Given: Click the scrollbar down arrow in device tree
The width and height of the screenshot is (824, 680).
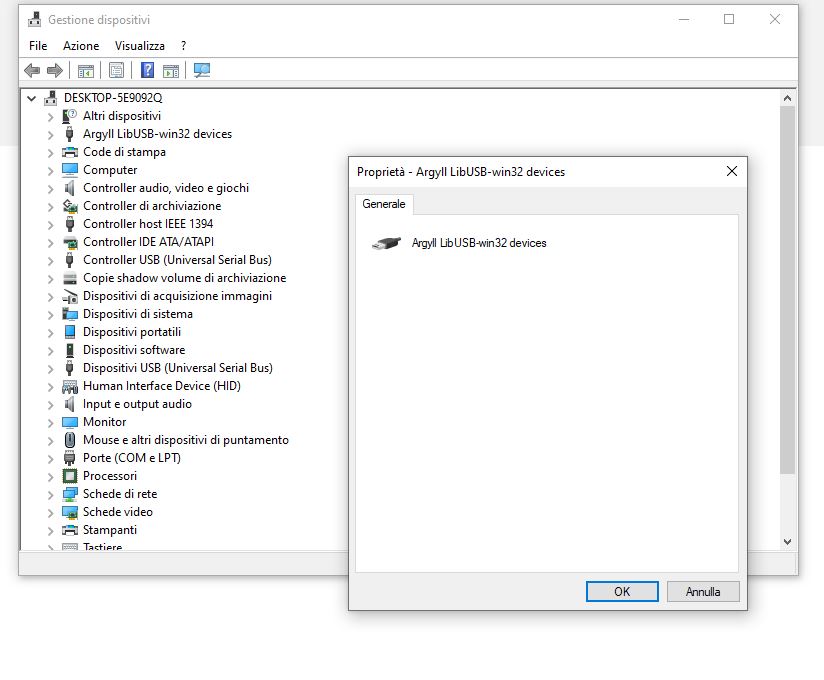Looking at the screenshot, I should coord(787,541).
